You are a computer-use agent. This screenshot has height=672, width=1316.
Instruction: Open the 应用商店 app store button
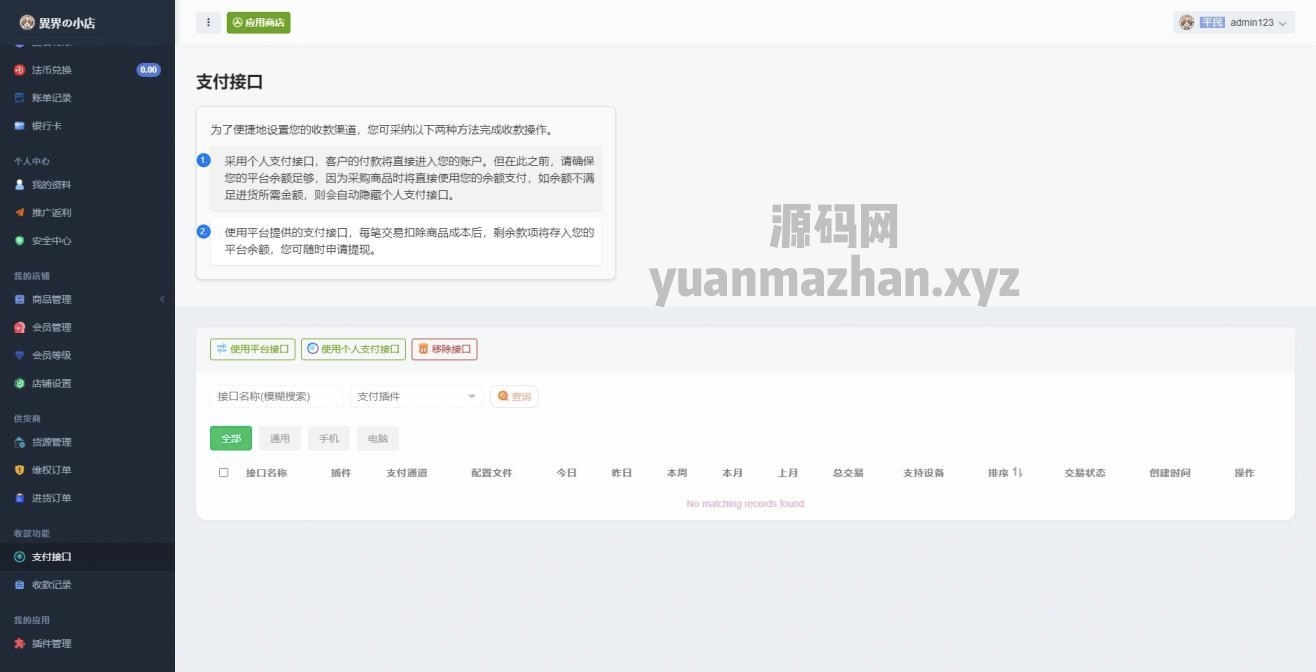[258, 22]
